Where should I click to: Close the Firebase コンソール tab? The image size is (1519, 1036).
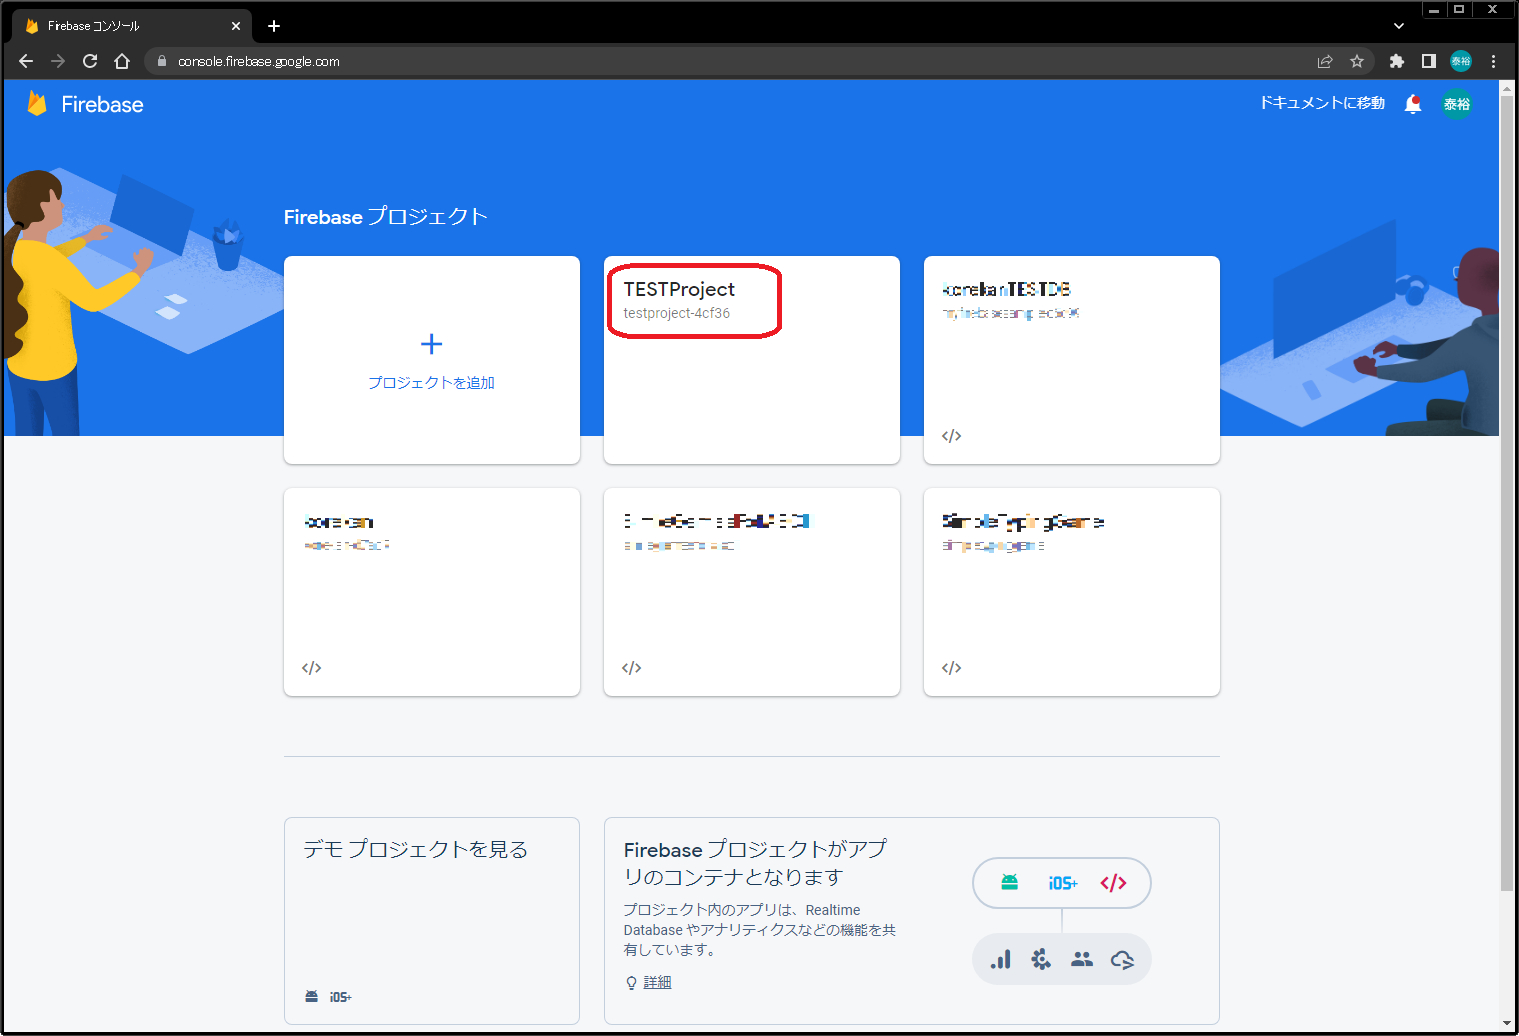236,26
